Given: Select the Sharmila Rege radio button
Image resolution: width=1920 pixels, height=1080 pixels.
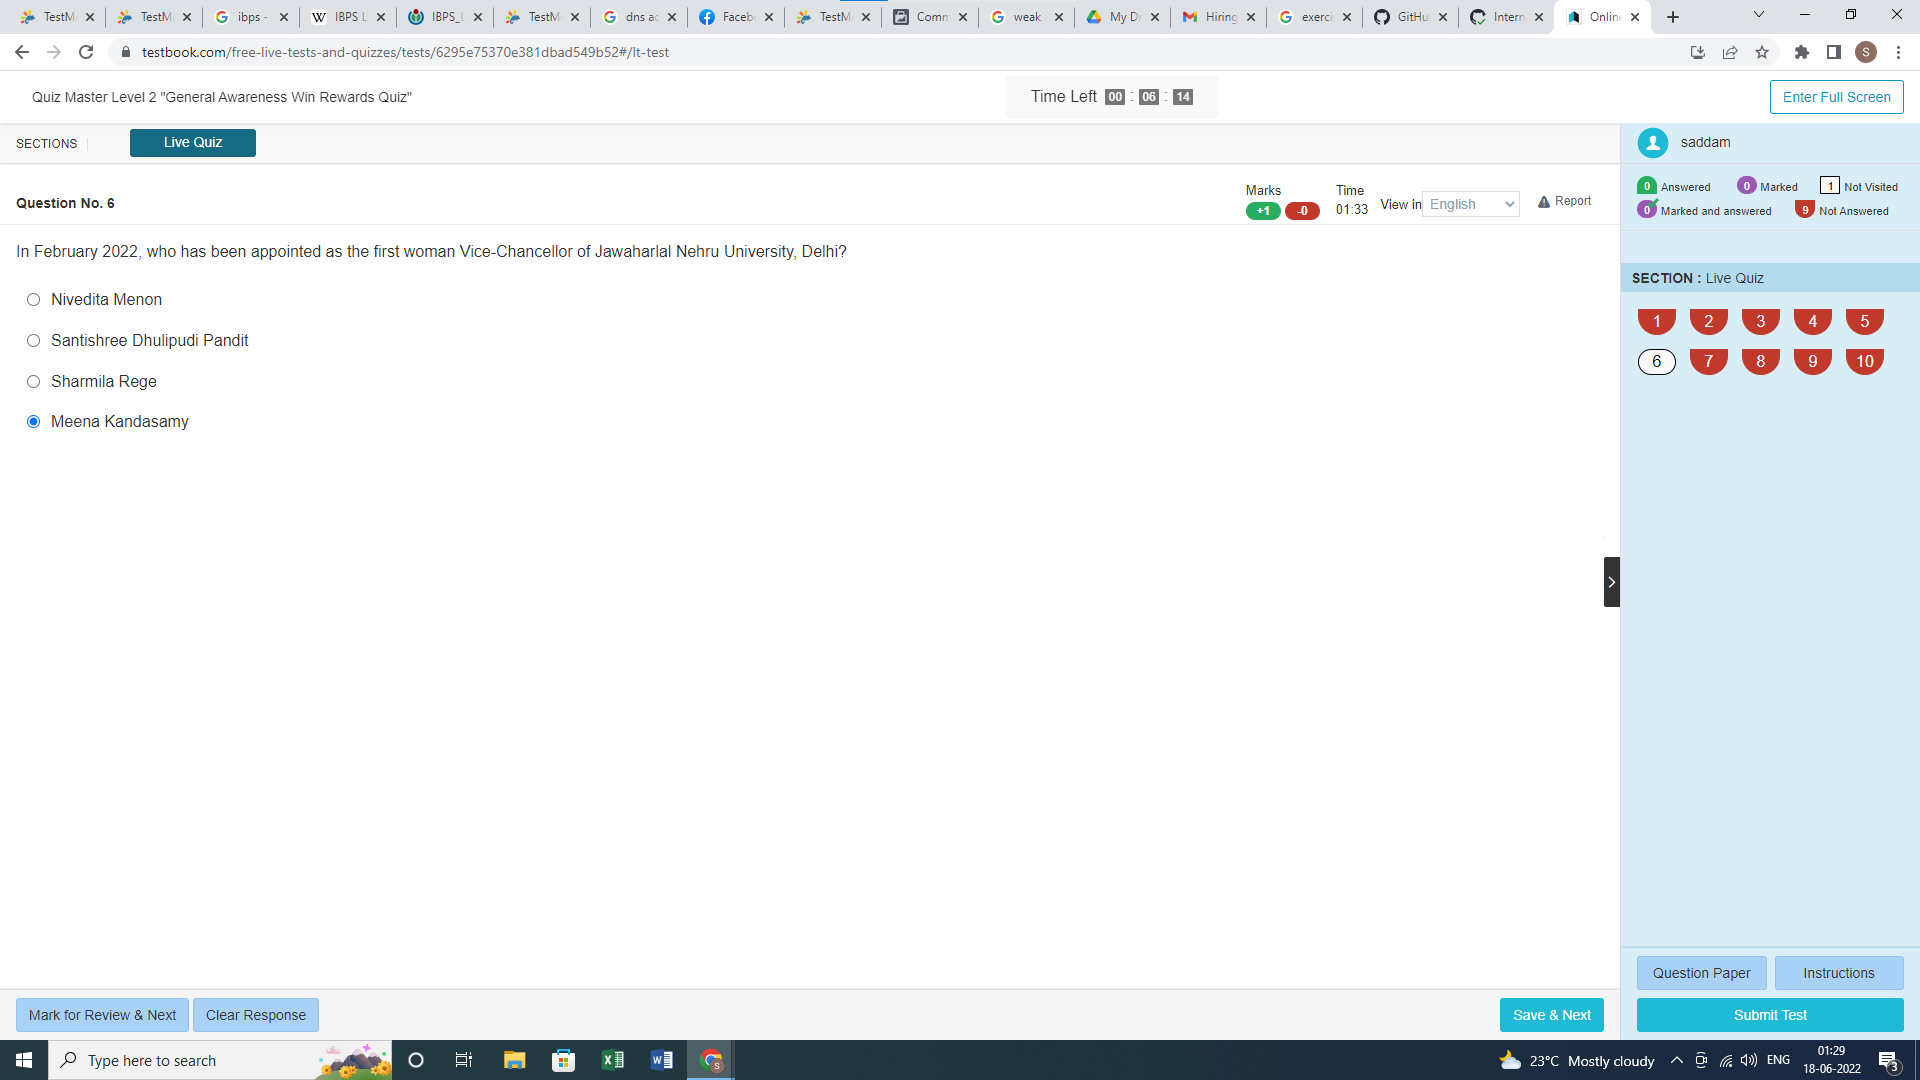Looking at the screenshot, I should coord(34,382).
